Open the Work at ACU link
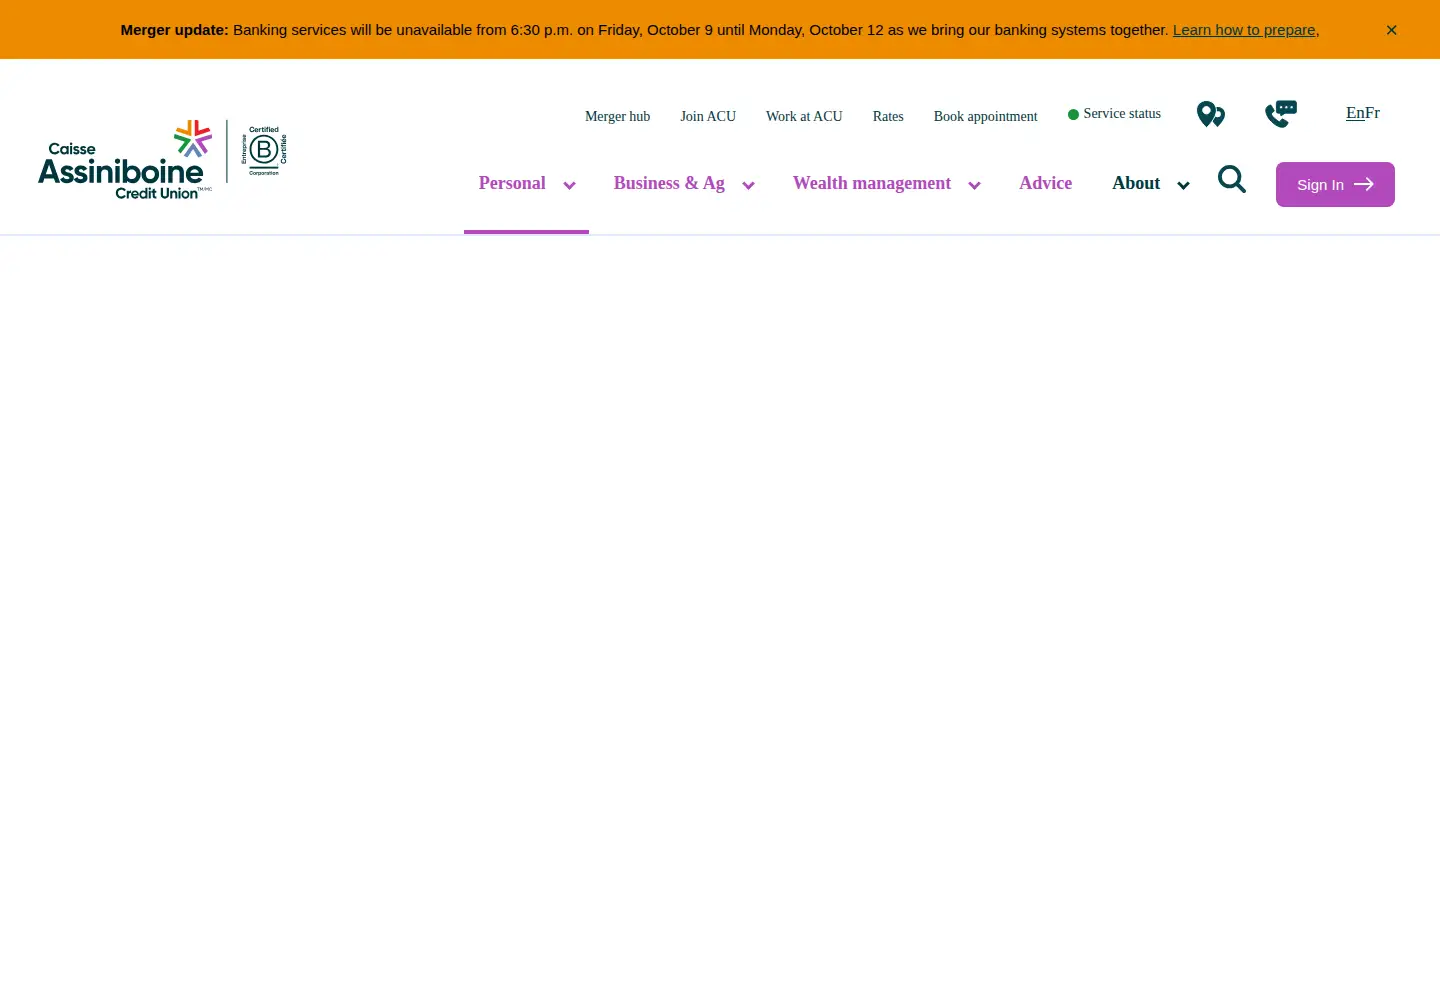Image resolution: width=1440 pixels, height=1000 pixels. coord(804,116)
